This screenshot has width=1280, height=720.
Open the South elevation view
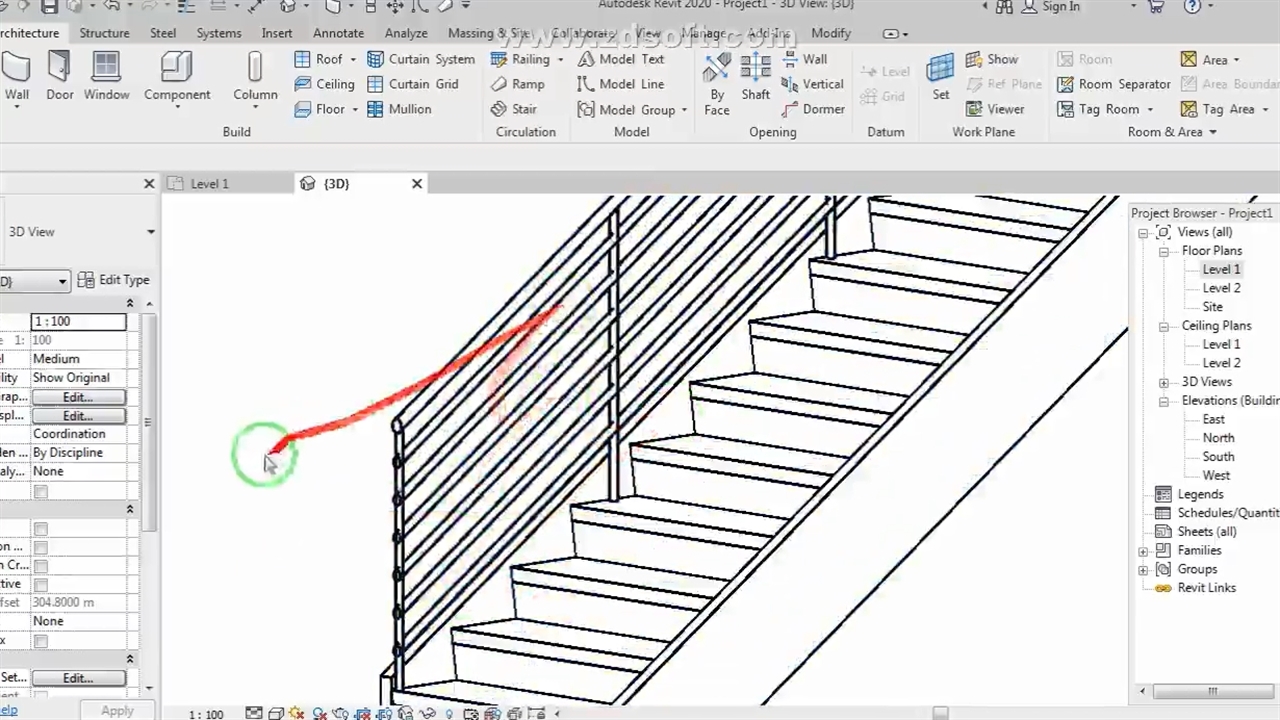[1217, 457]
